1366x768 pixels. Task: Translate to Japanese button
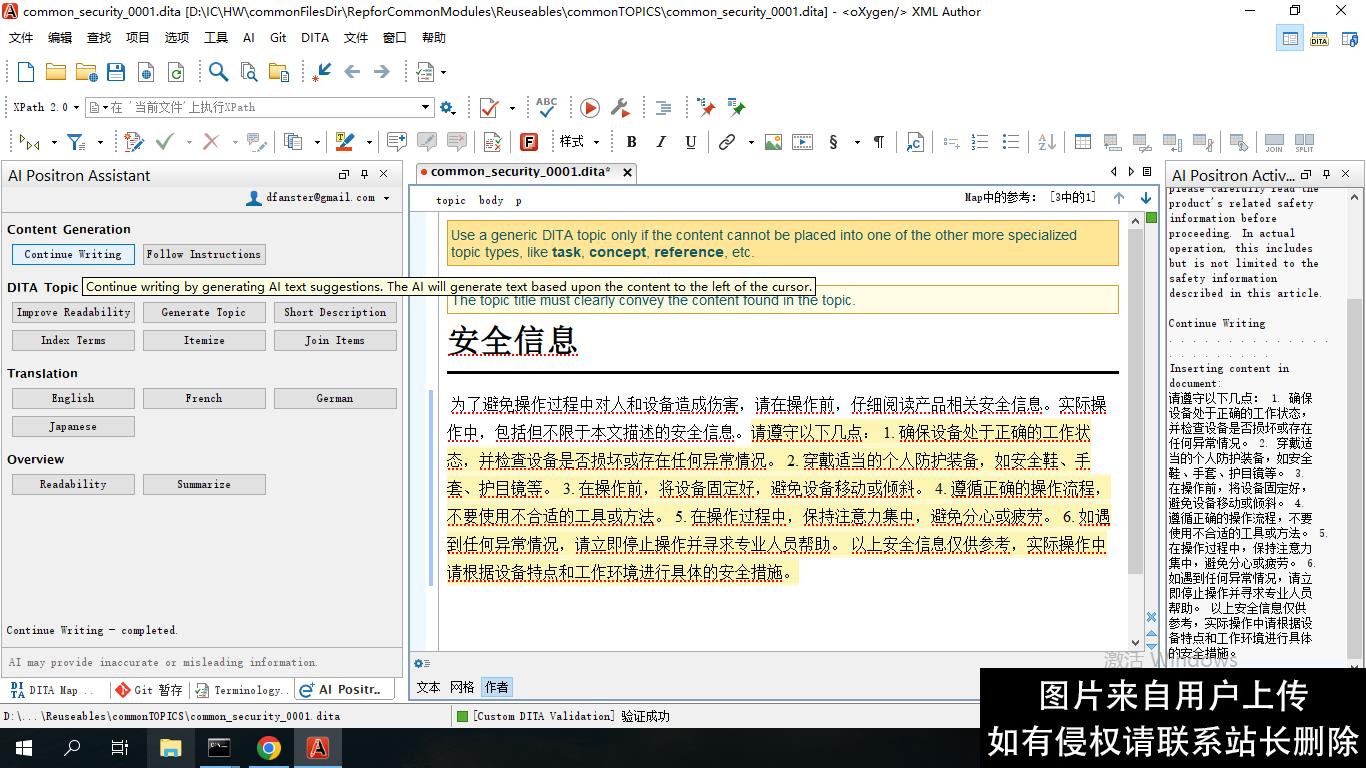[x=73, y=426]
